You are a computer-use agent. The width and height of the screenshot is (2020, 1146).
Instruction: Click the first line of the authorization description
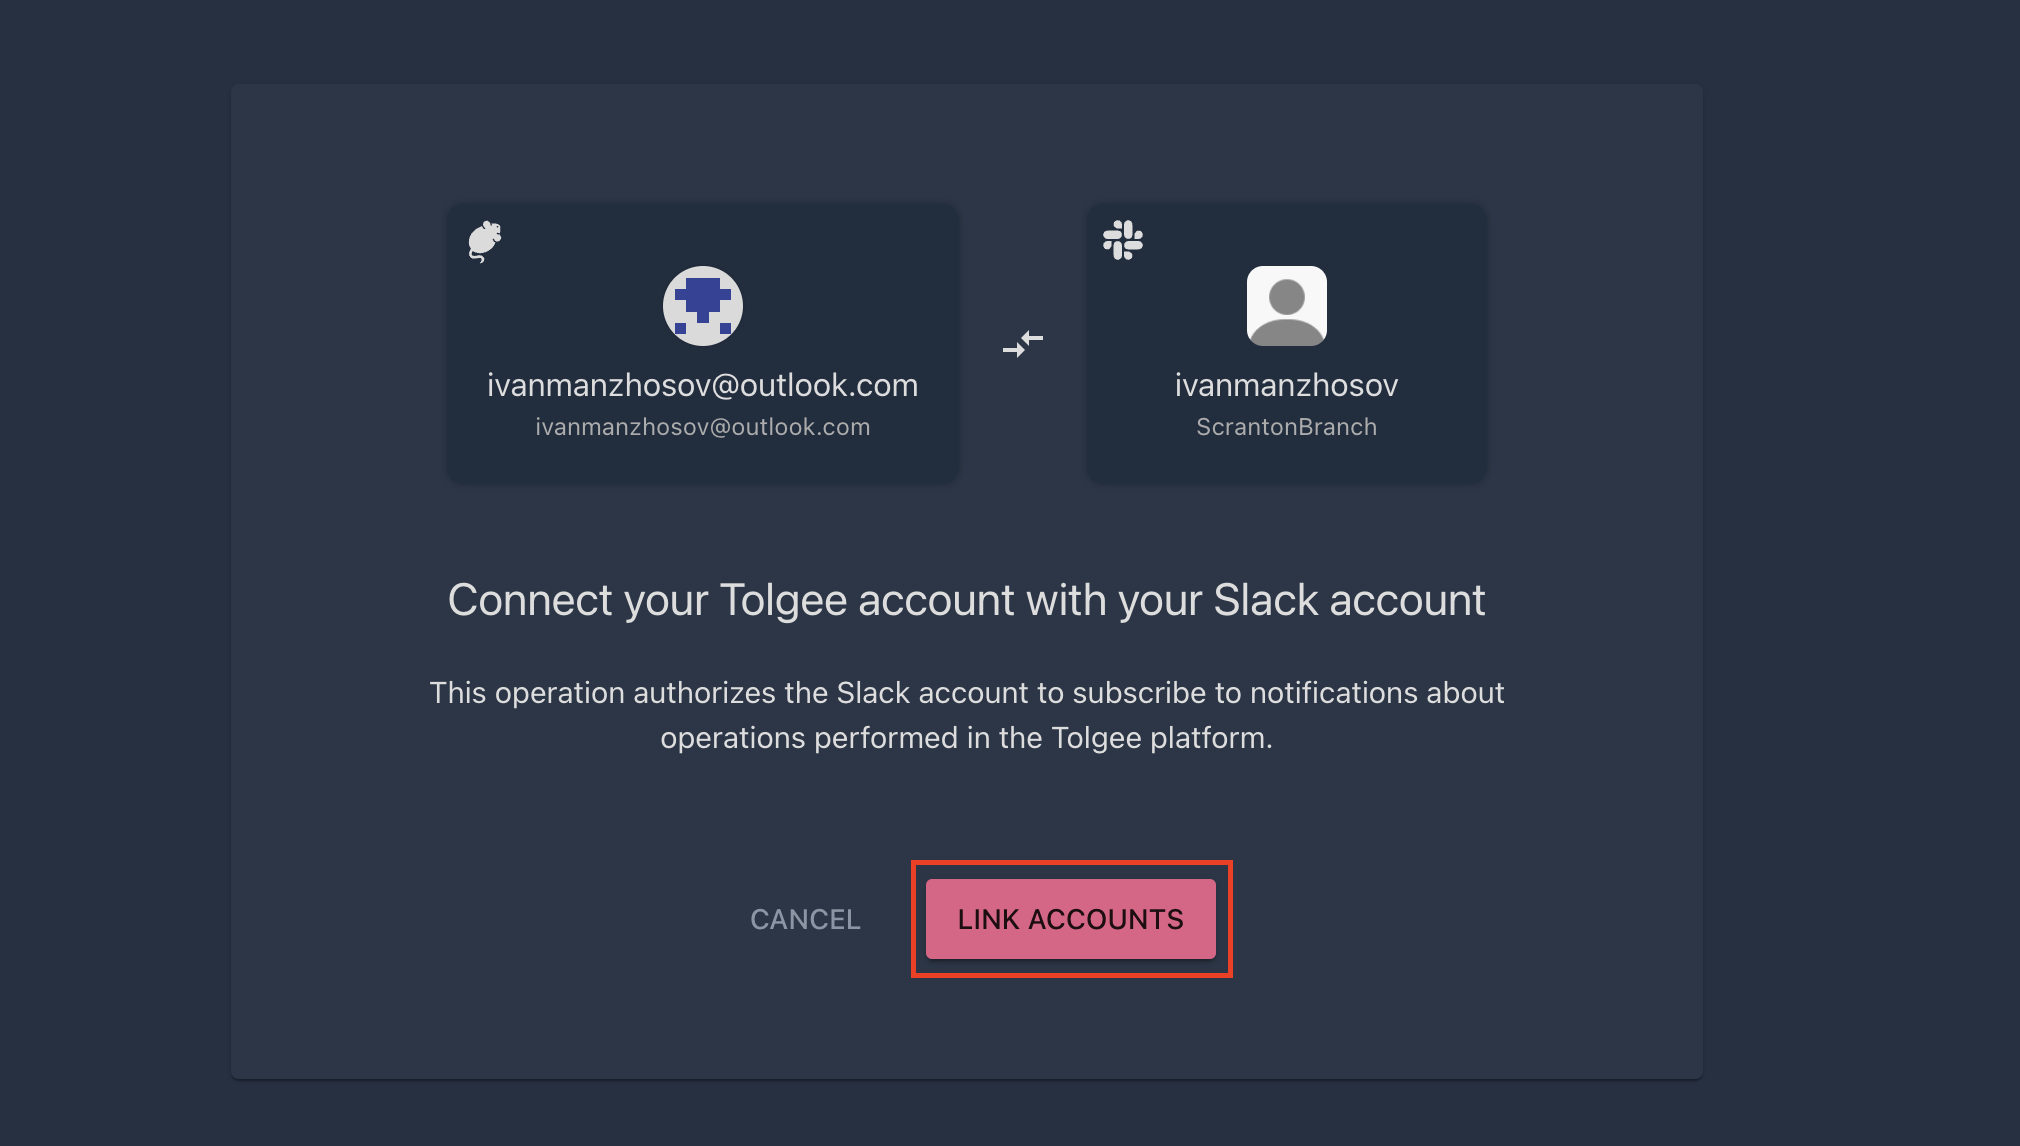click(966, 693)
